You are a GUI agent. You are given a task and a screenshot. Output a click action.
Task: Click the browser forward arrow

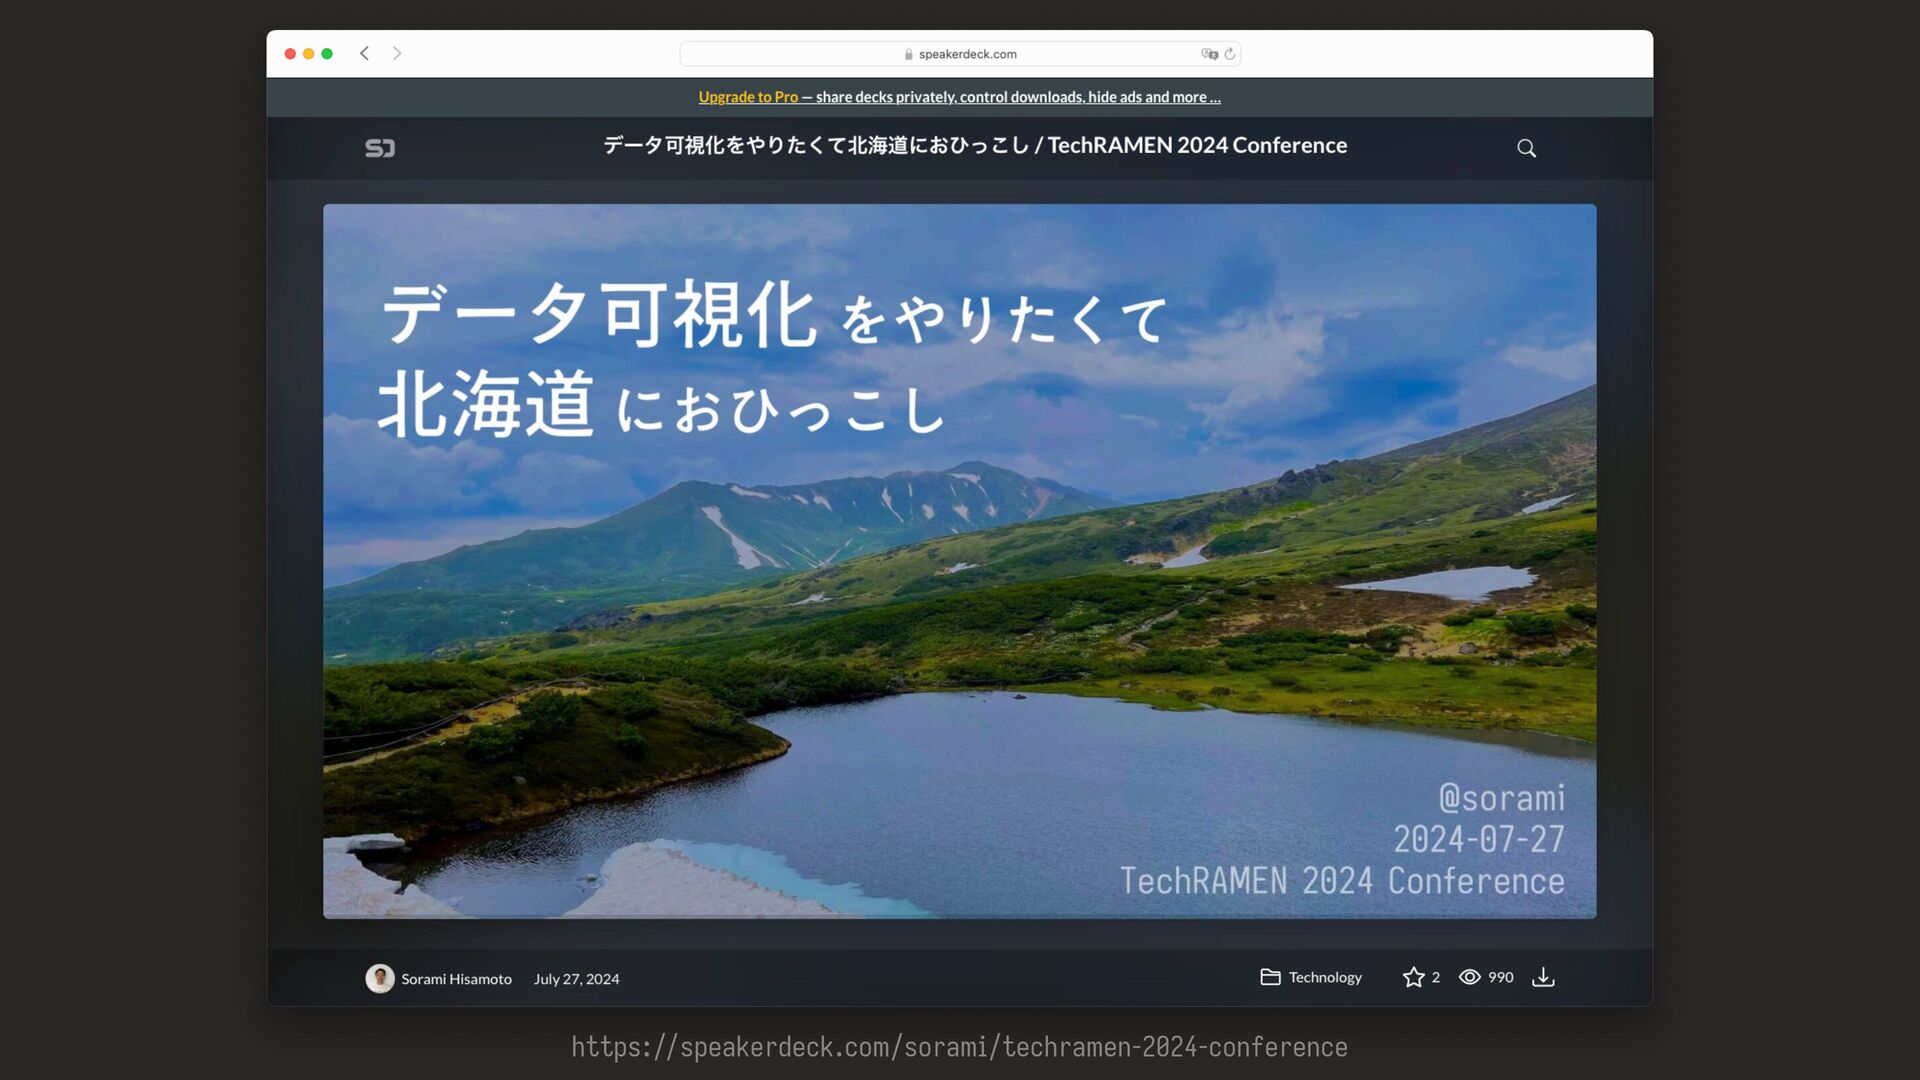click(397, 54)
